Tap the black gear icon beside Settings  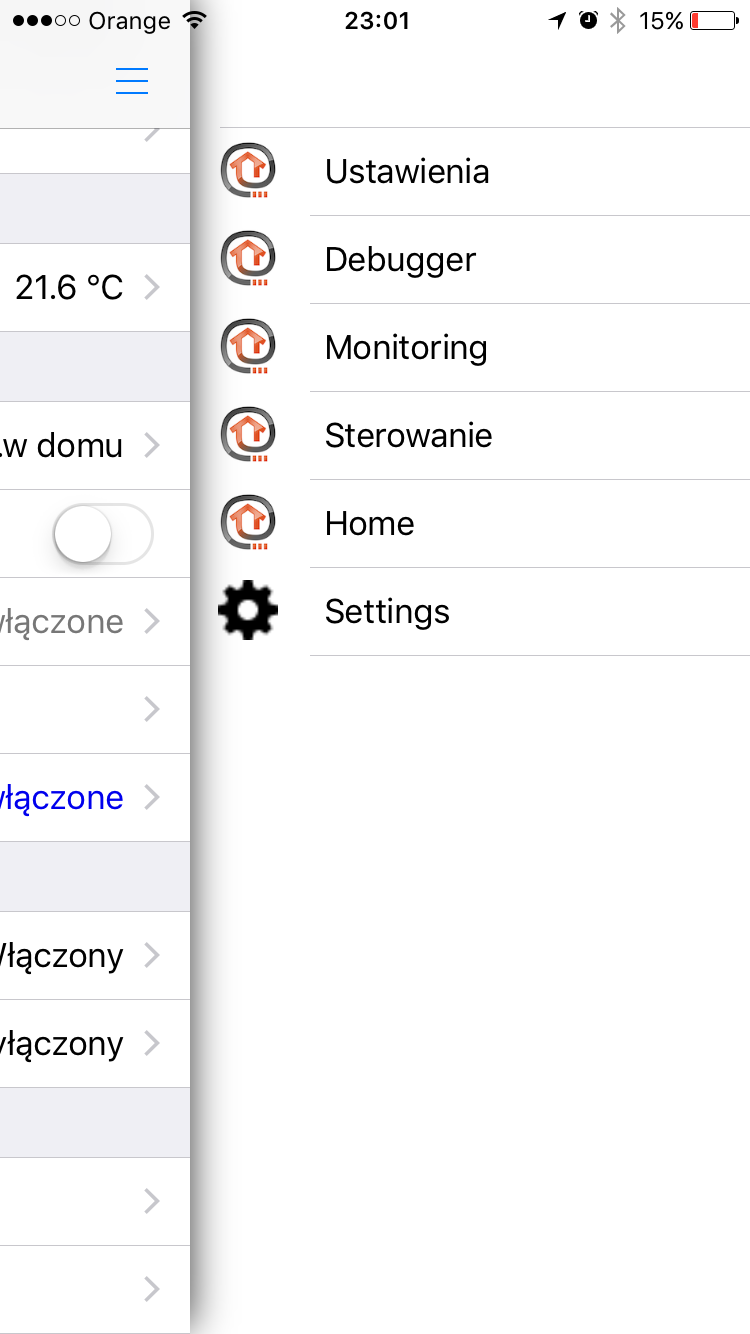coord(248,611)
